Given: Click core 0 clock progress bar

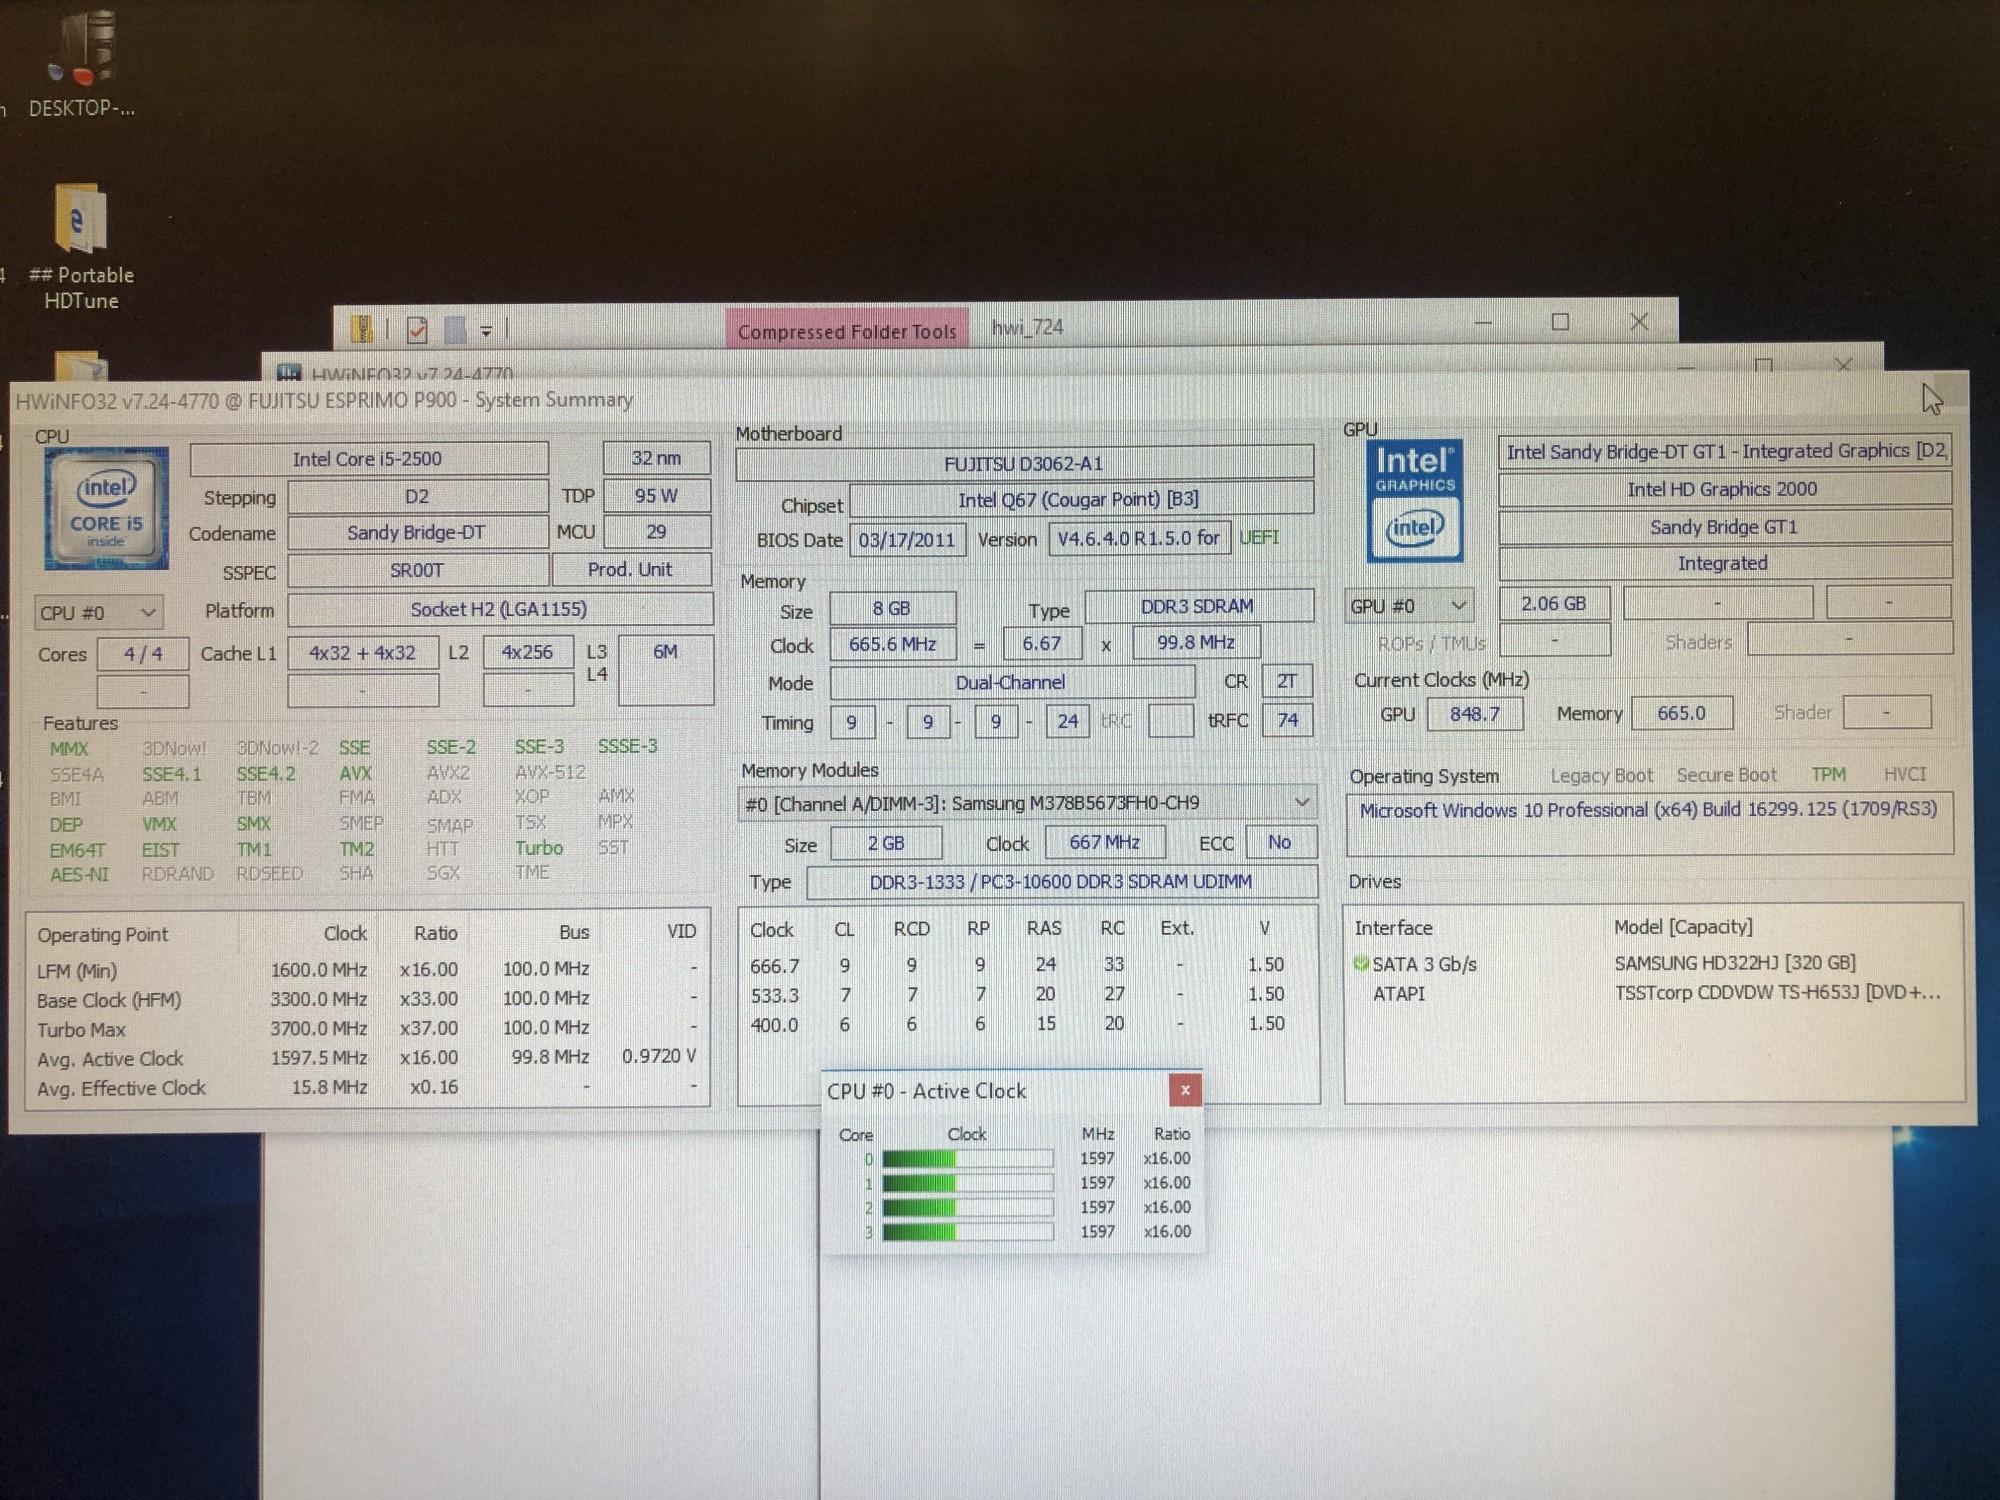Looking at the screenshot, I should [968, 1159].
